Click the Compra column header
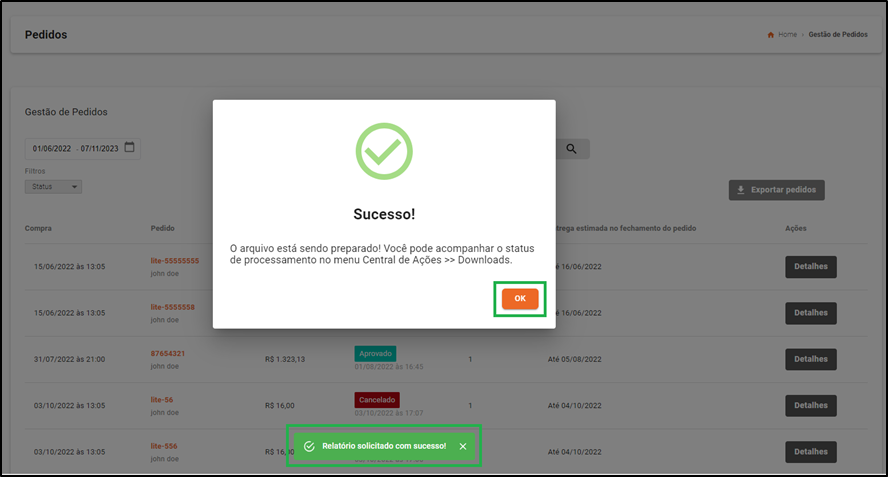This screenshot has width=888, height=477. coord(38,228)
